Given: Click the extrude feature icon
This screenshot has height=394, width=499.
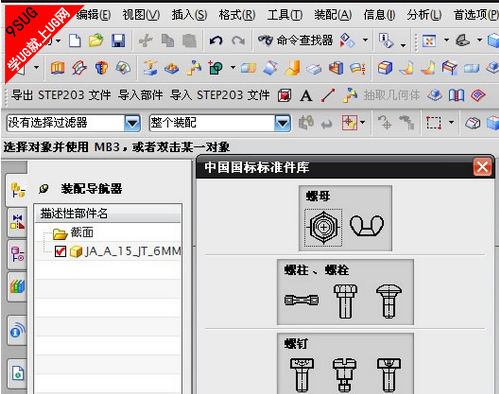Looking at the screenshot, I should tap(57, 68).
